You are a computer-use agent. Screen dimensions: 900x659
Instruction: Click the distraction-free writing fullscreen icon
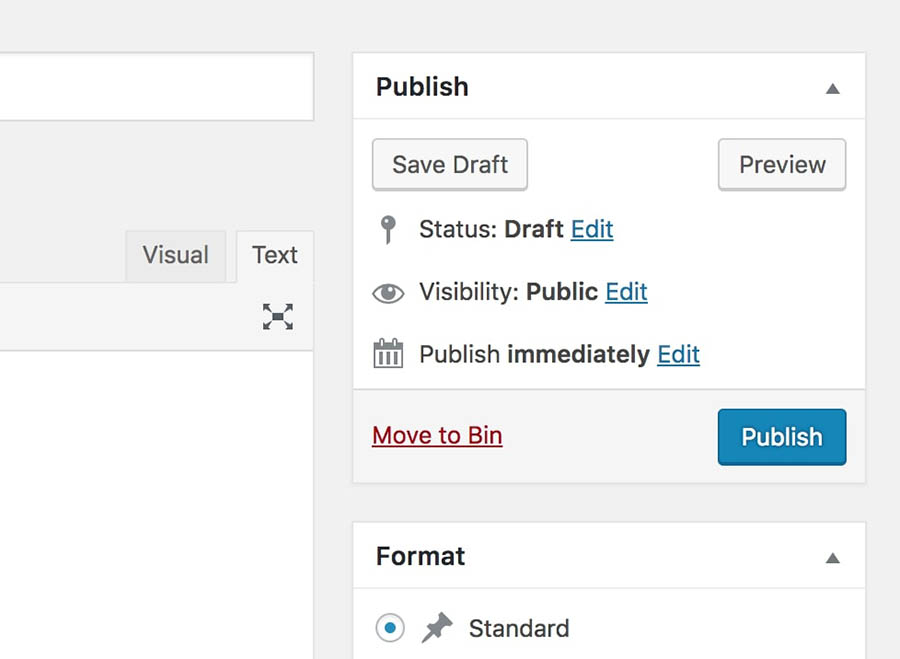click(278, 317)
